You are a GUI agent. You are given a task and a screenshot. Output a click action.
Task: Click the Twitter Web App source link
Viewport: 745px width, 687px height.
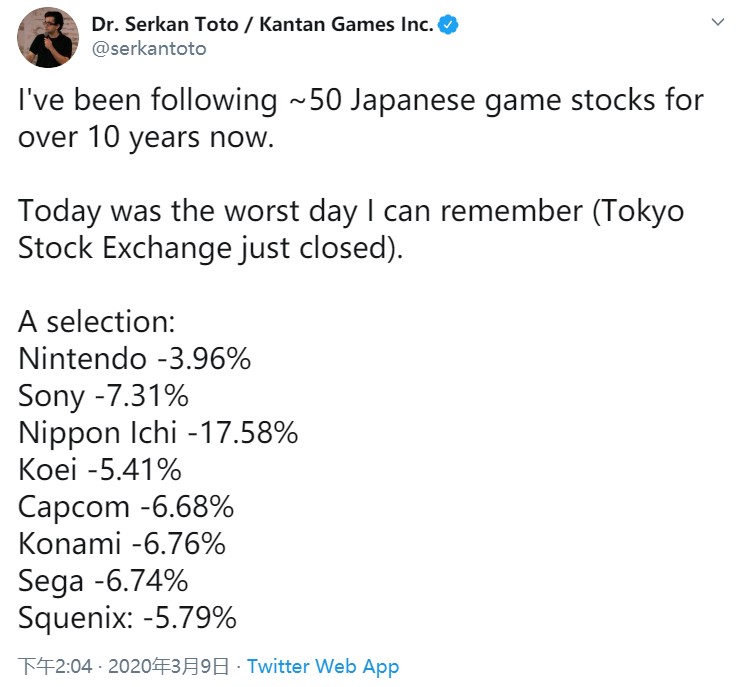323,666
